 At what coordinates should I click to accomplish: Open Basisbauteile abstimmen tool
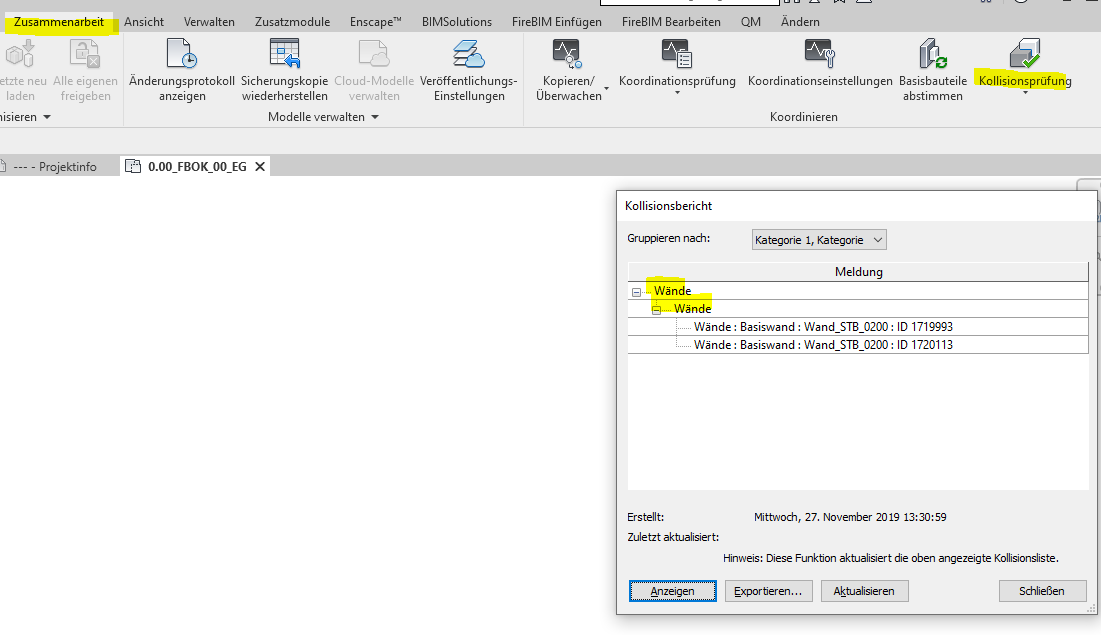tap(932, 55)
